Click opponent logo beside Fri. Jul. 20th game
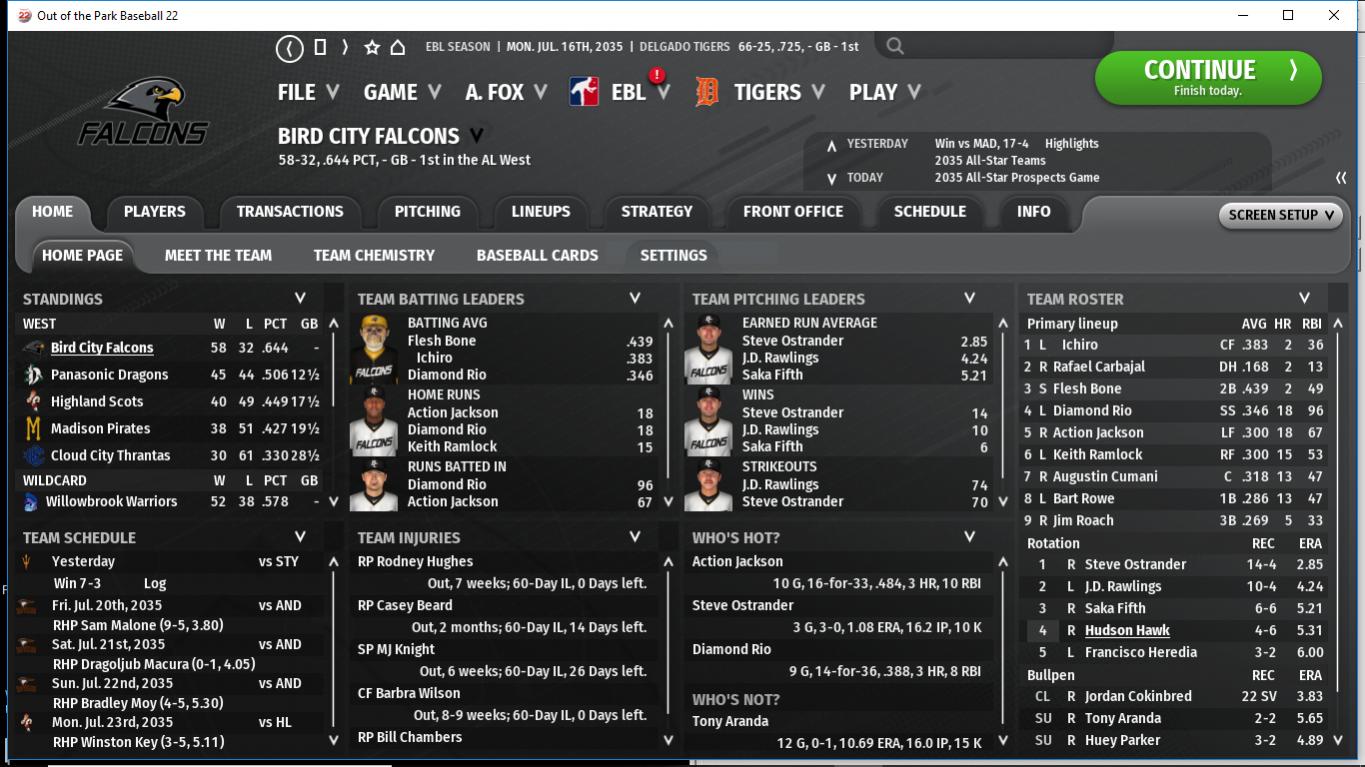Screen dimensions: 1365x767 (28, 606)
